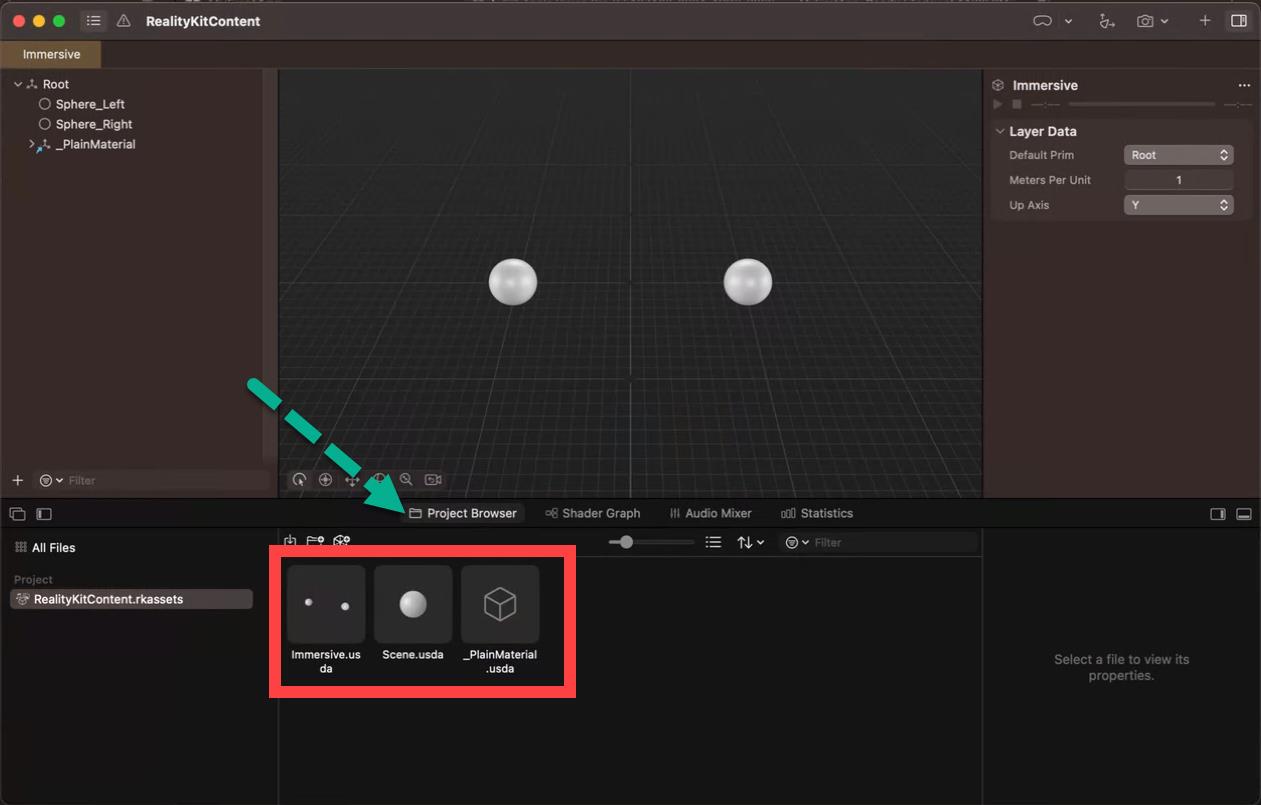Image resolution: width=1261 pixels, height=805 pixels.
Task: Select RealityKitContent.rkassets in sidebar
Action: pyautogui.click(x=131, y=599)
